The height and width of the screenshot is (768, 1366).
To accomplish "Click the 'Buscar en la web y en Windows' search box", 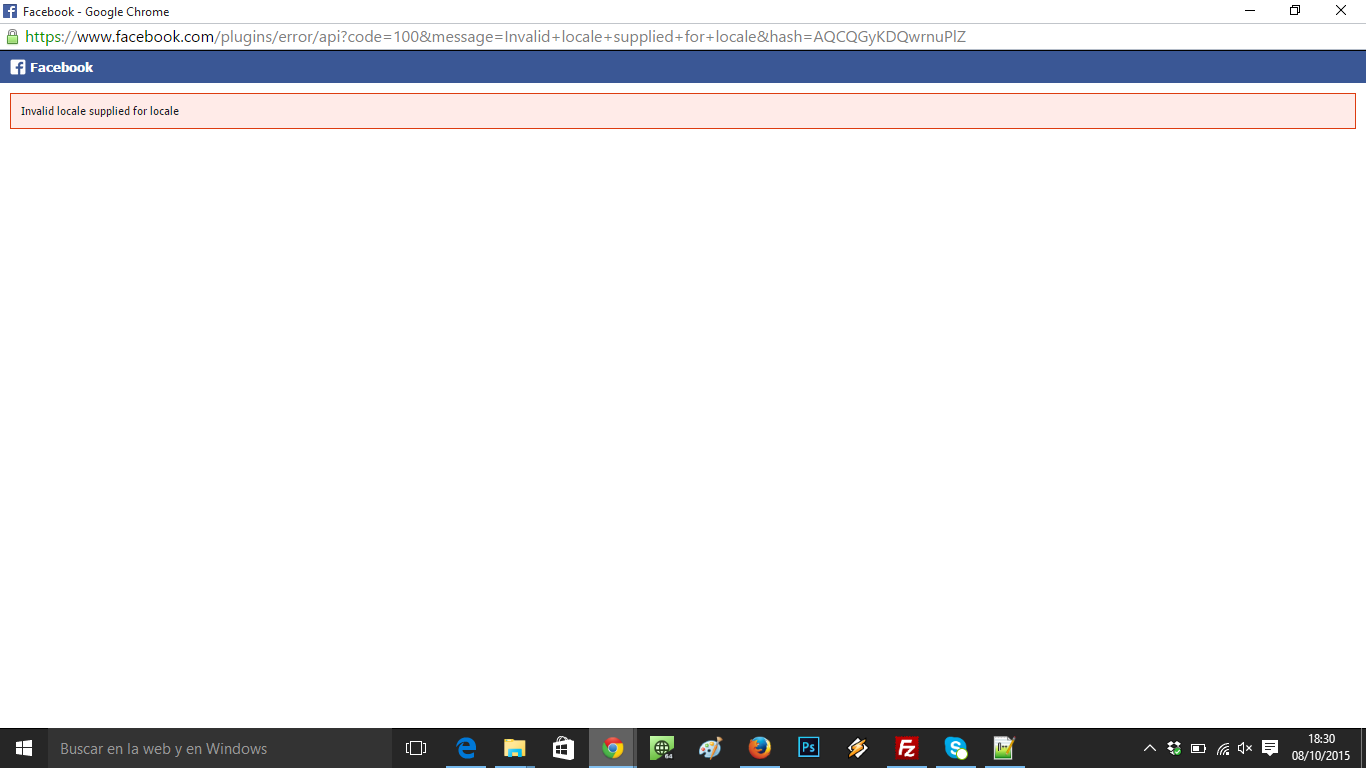I will (219, 748).
